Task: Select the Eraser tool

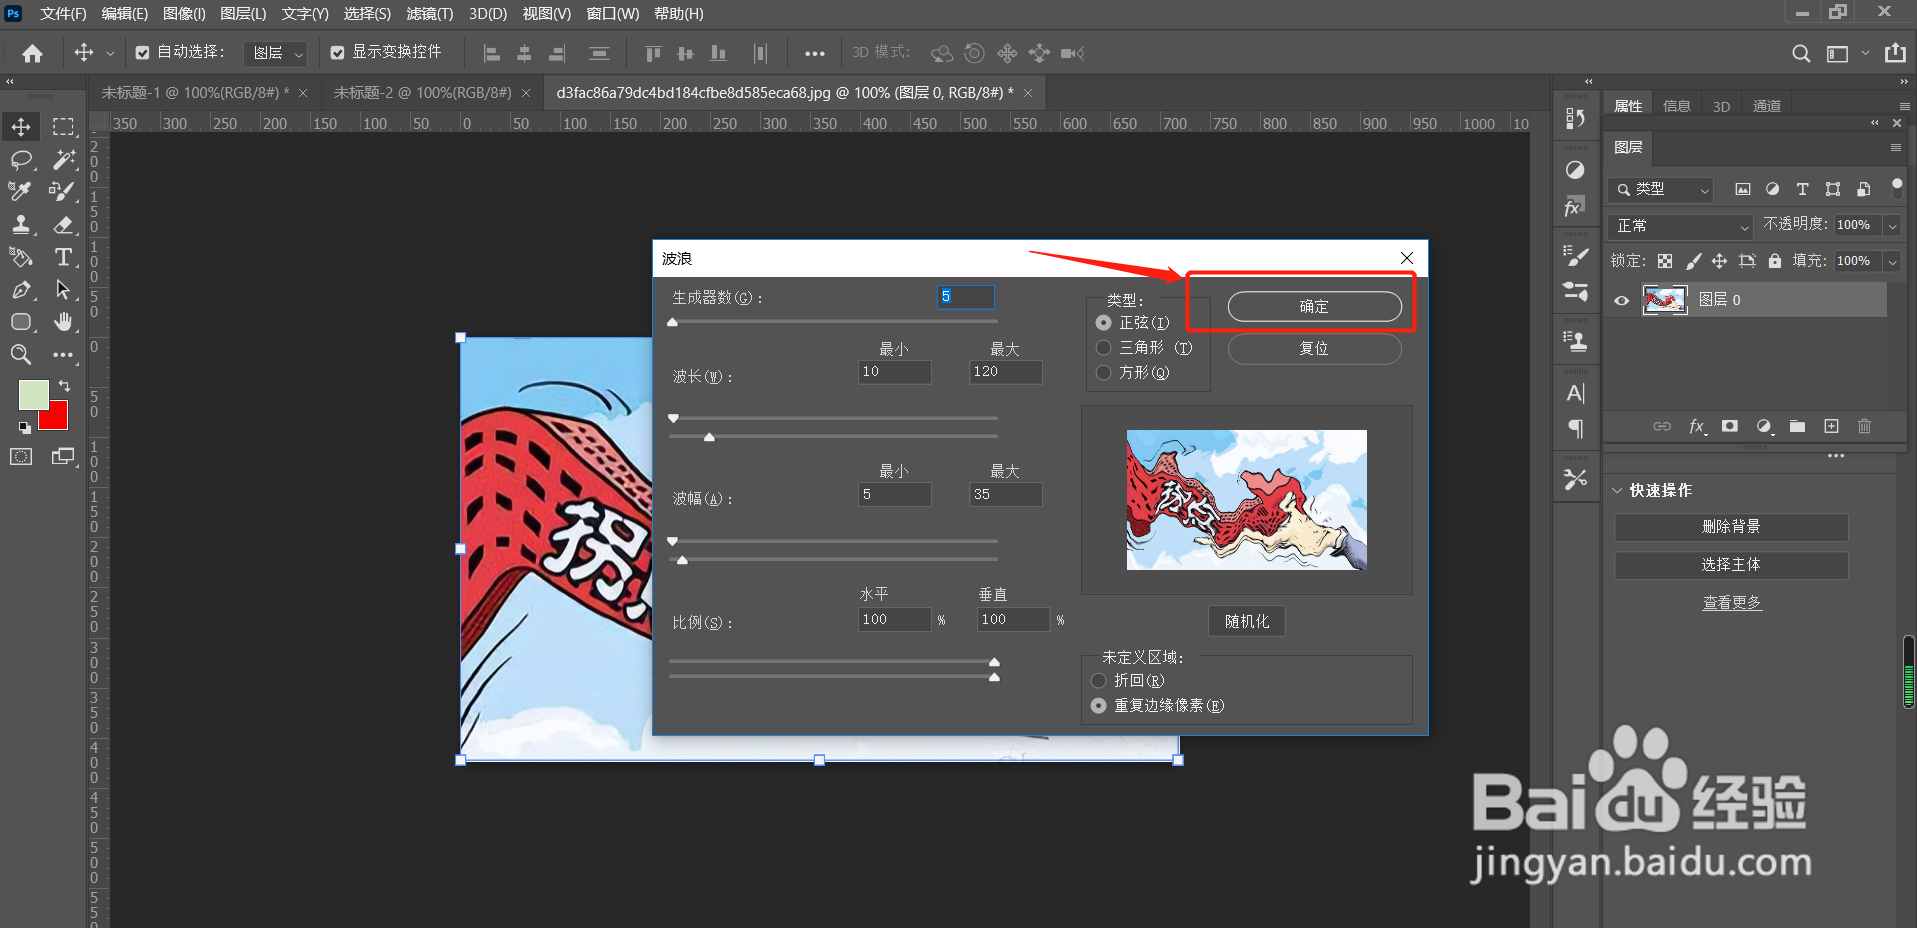Action: tap(64, 224)
